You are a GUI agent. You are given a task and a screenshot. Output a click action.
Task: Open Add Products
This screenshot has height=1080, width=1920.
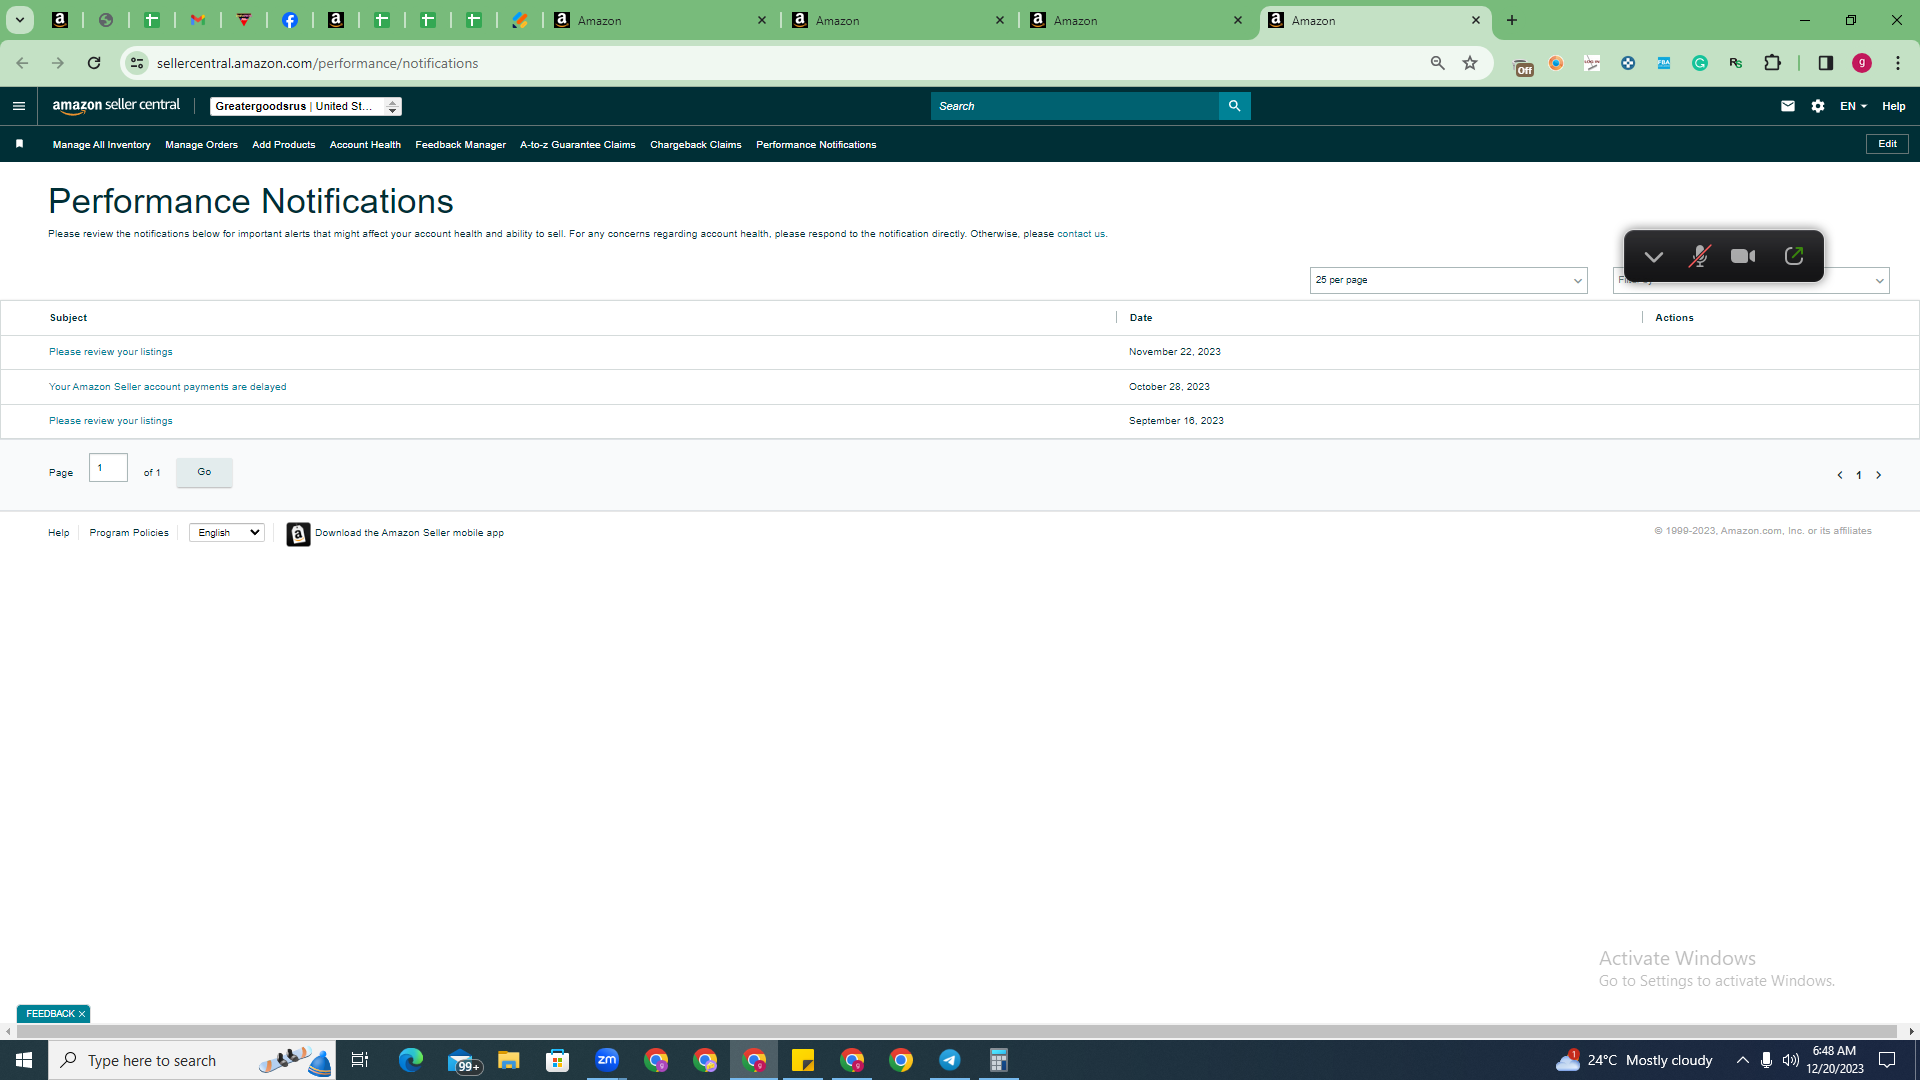click(x=283, y=145)
